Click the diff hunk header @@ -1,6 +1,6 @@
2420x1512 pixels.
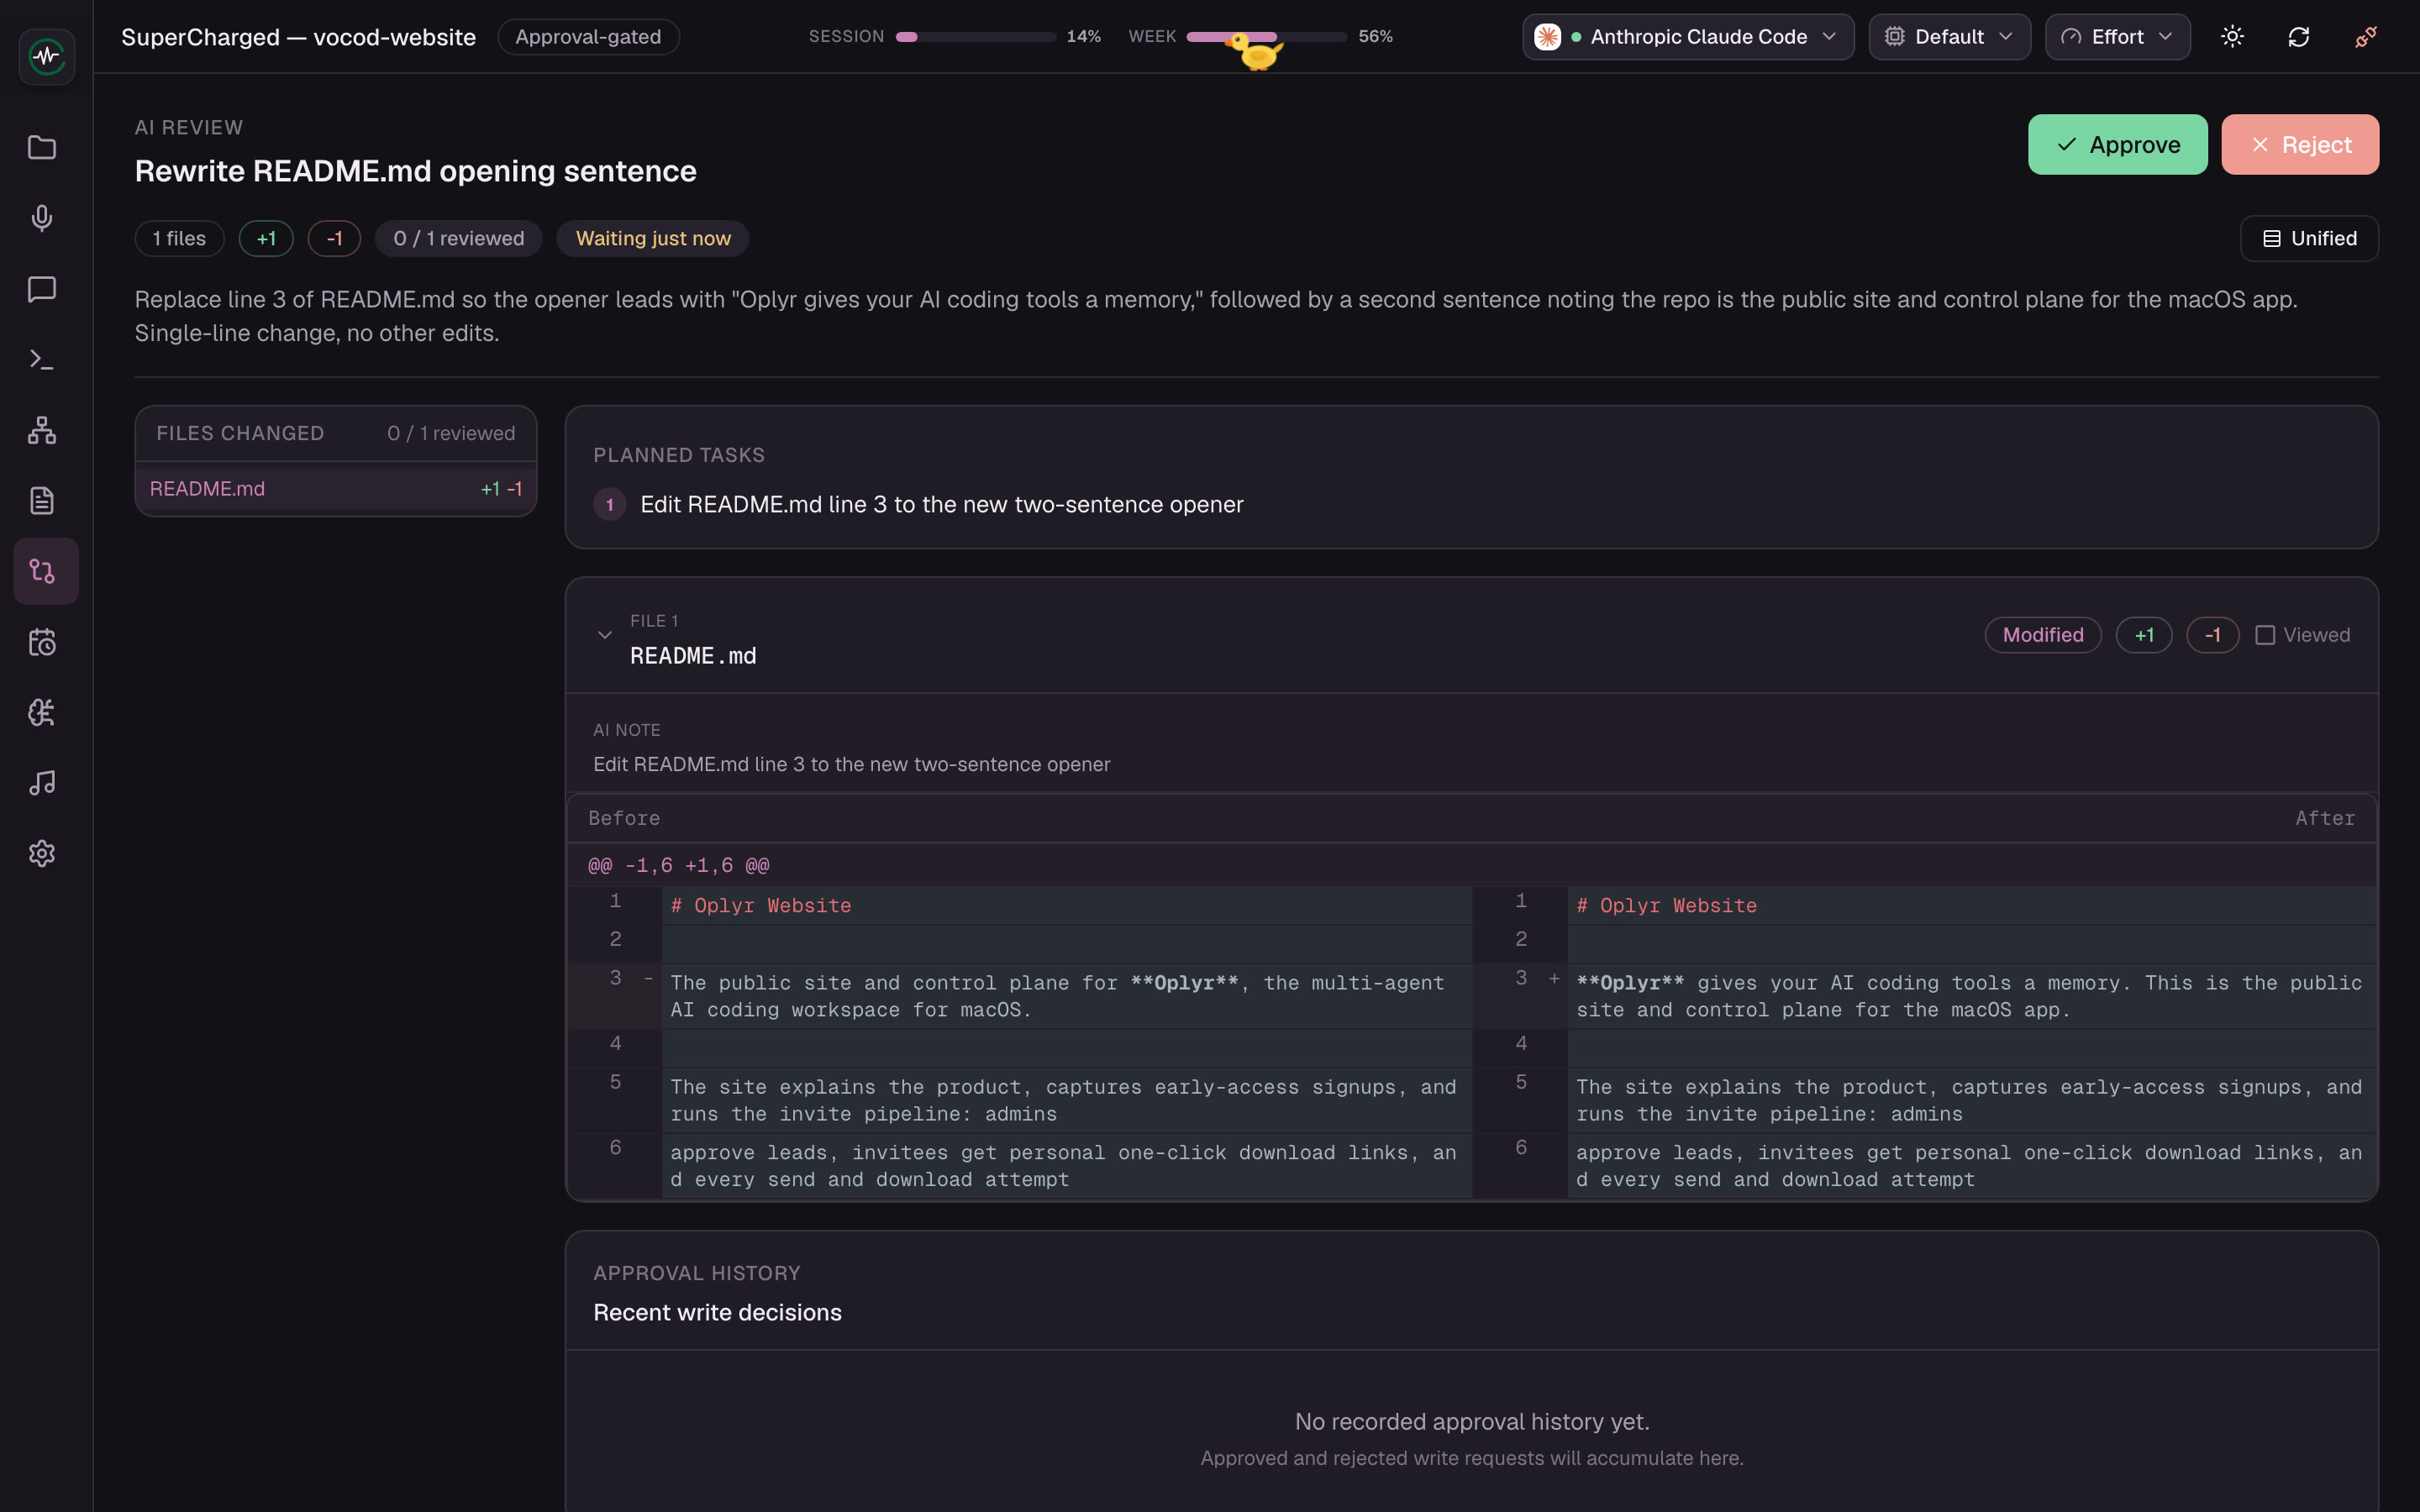(x=679, y=866)
